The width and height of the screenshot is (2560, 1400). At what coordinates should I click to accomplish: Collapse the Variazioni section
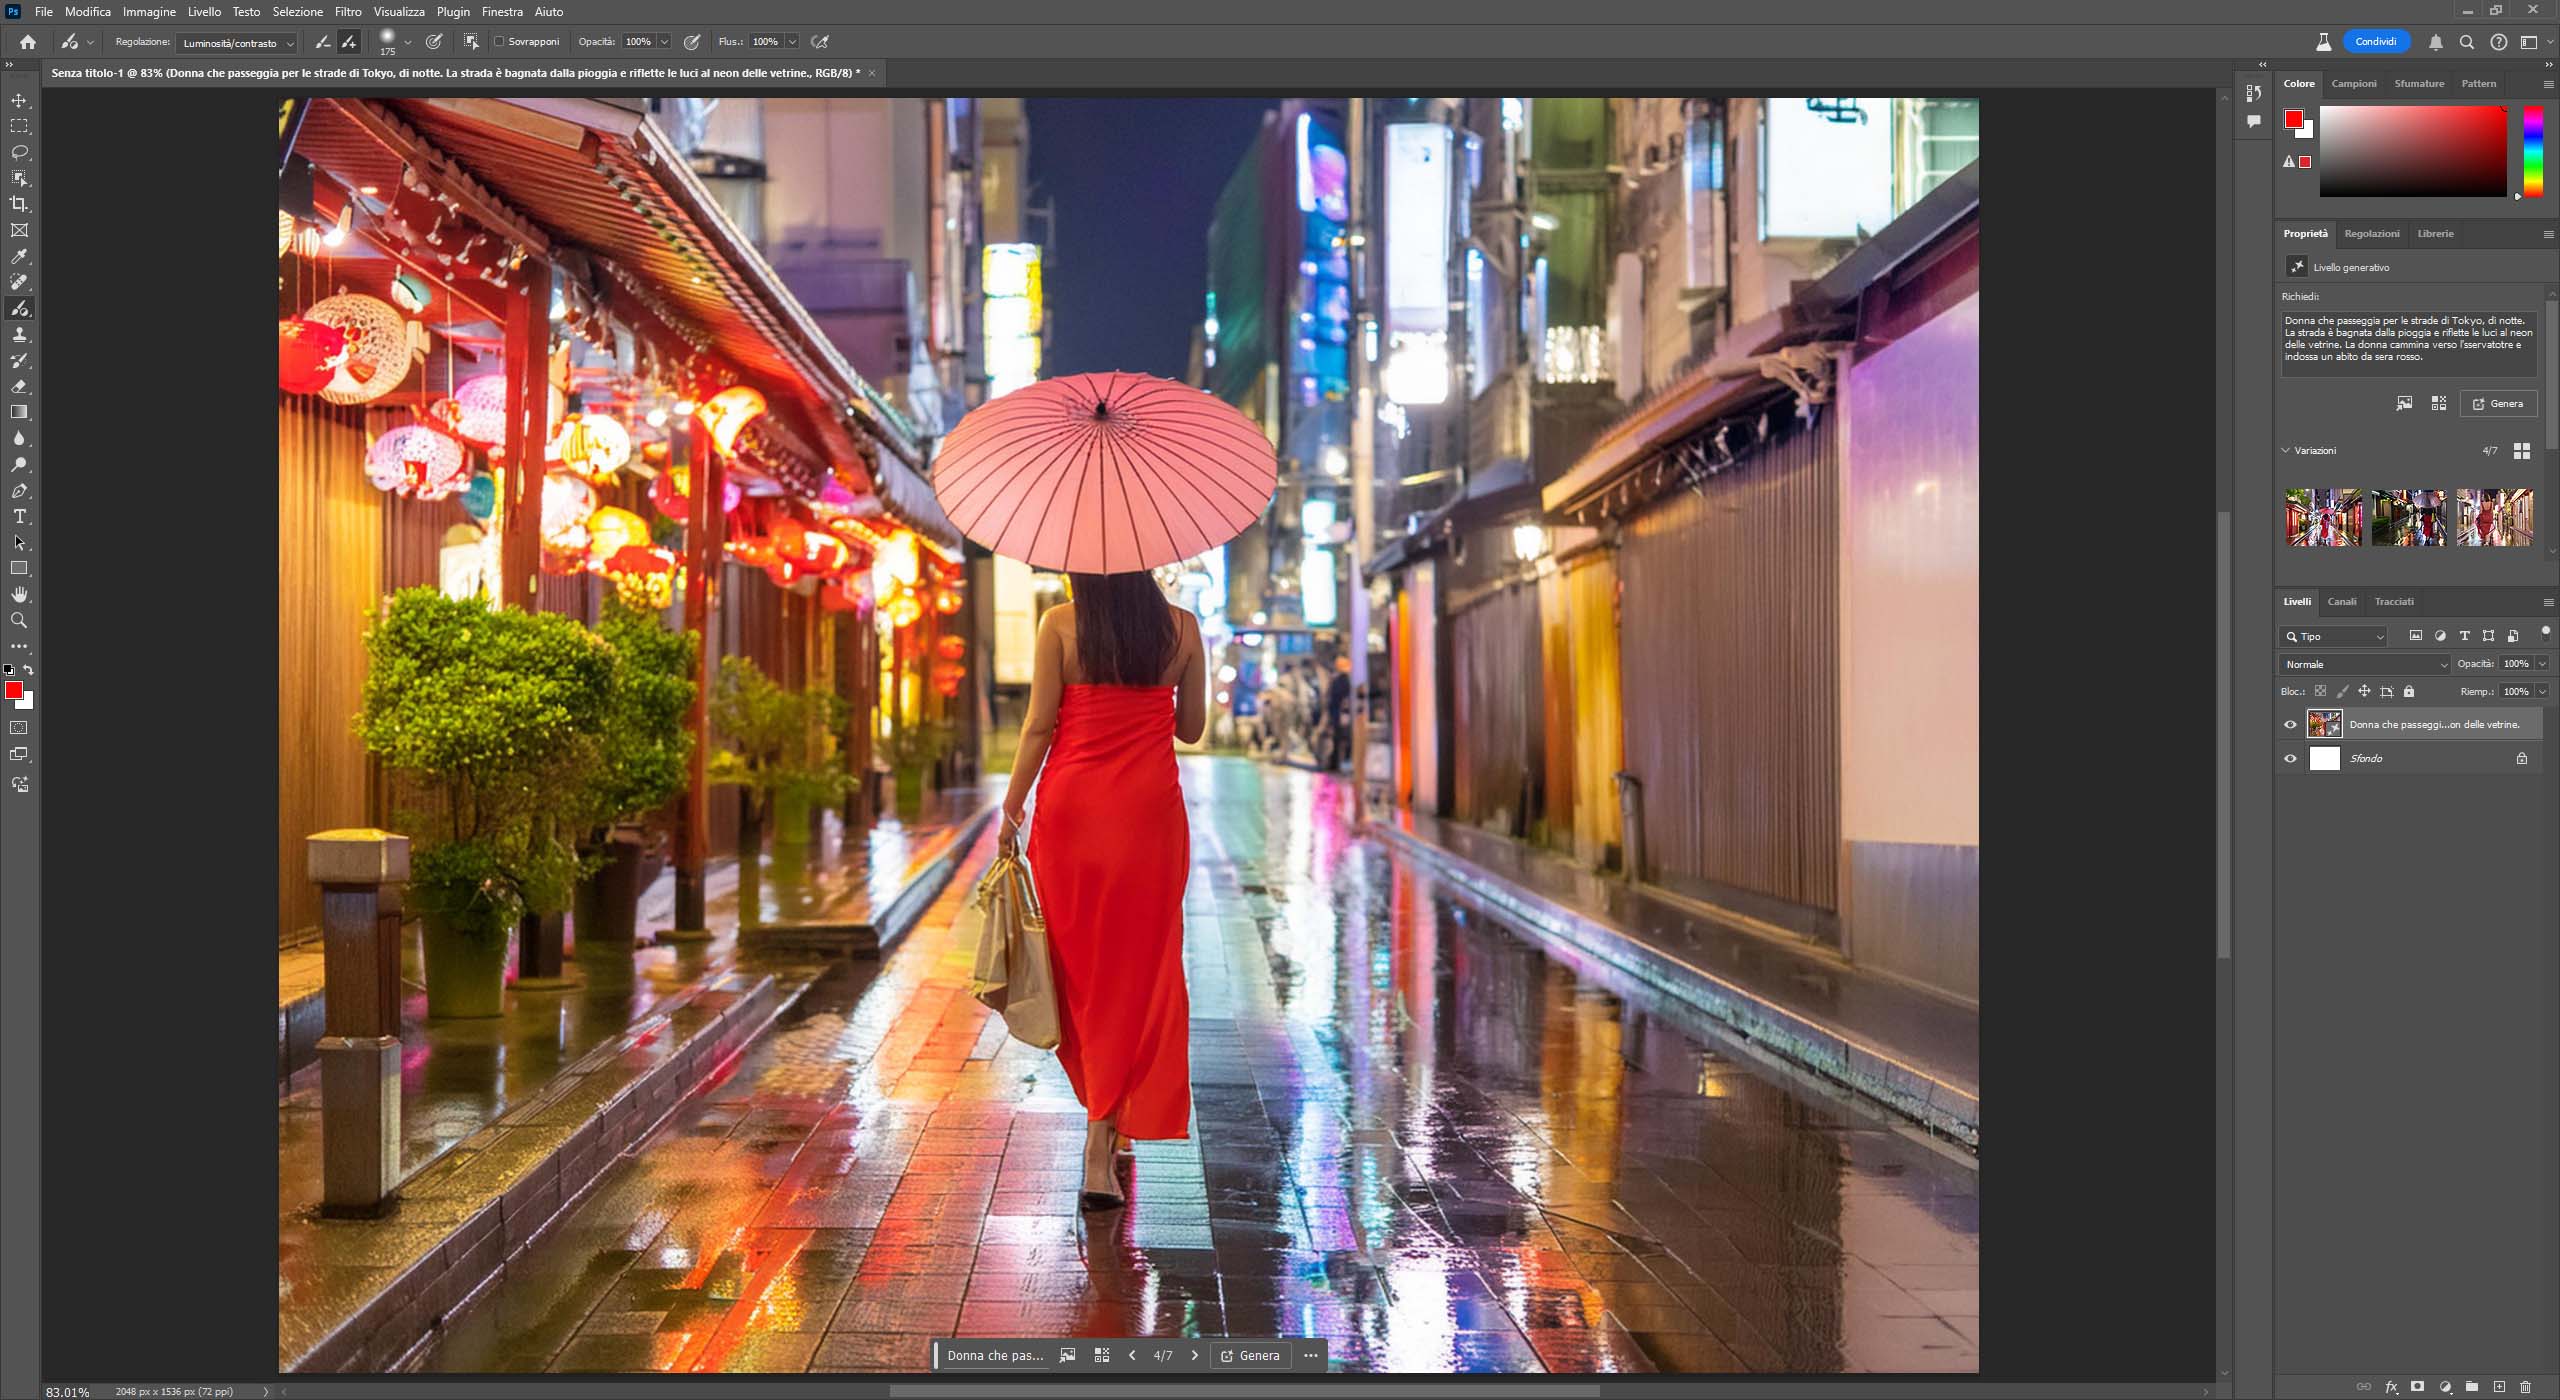point(2286,451)
